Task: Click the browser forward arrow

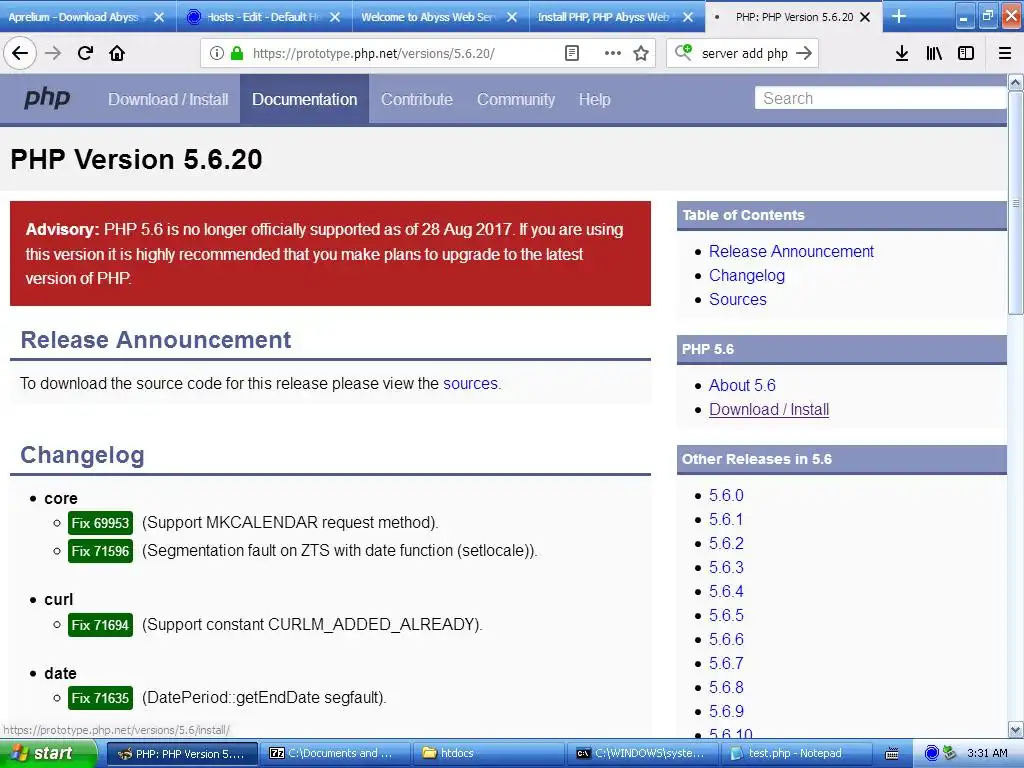Action: tap(53, 53)
